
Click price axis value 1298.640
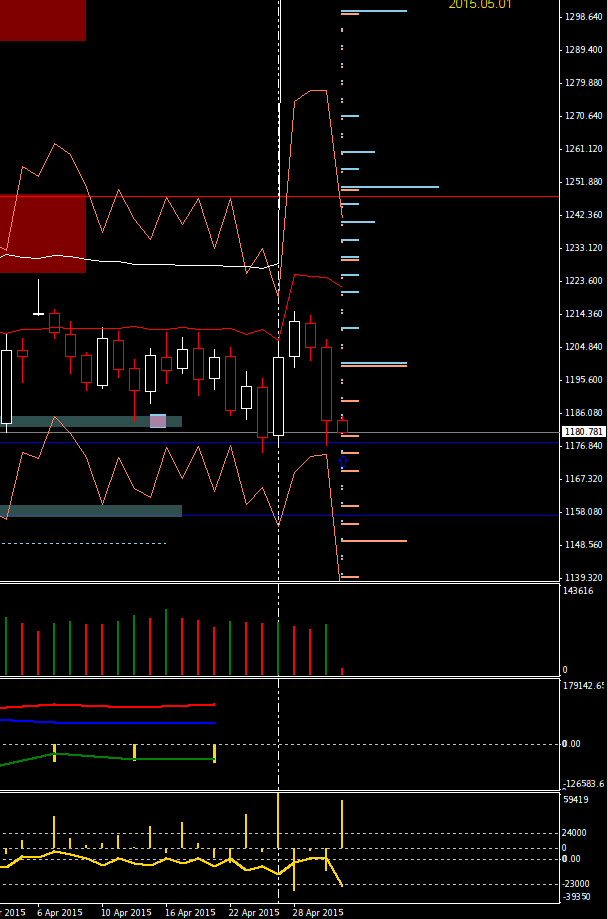coord(583,17)
